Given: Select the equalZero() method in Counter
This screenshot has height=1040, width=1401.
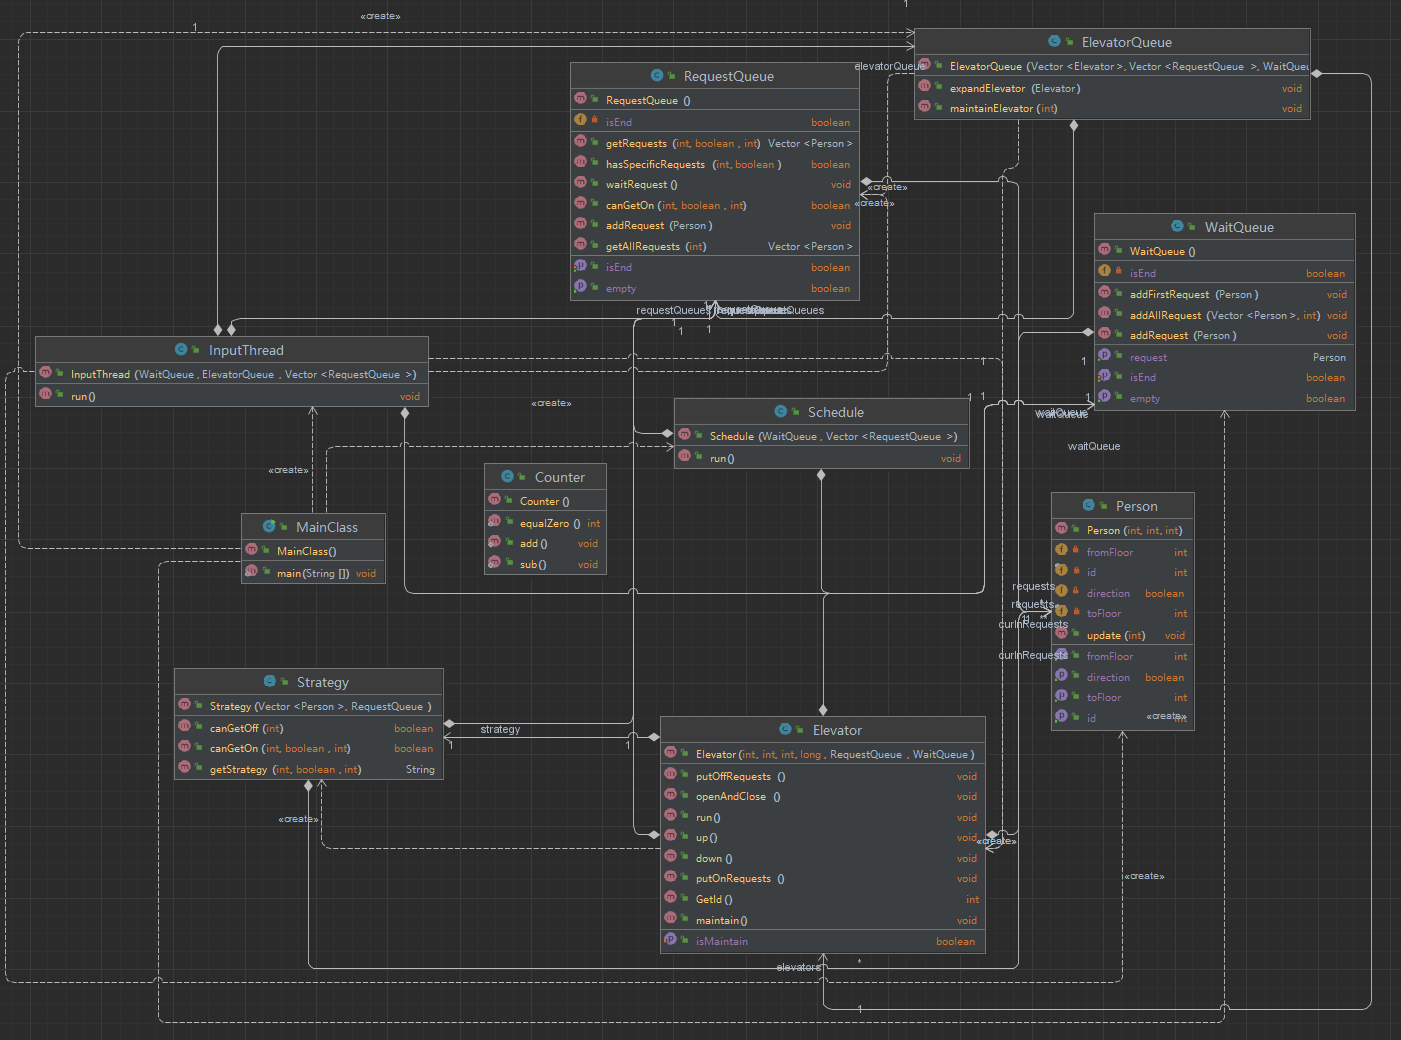Looking at the screenshot, I should 545,523.
